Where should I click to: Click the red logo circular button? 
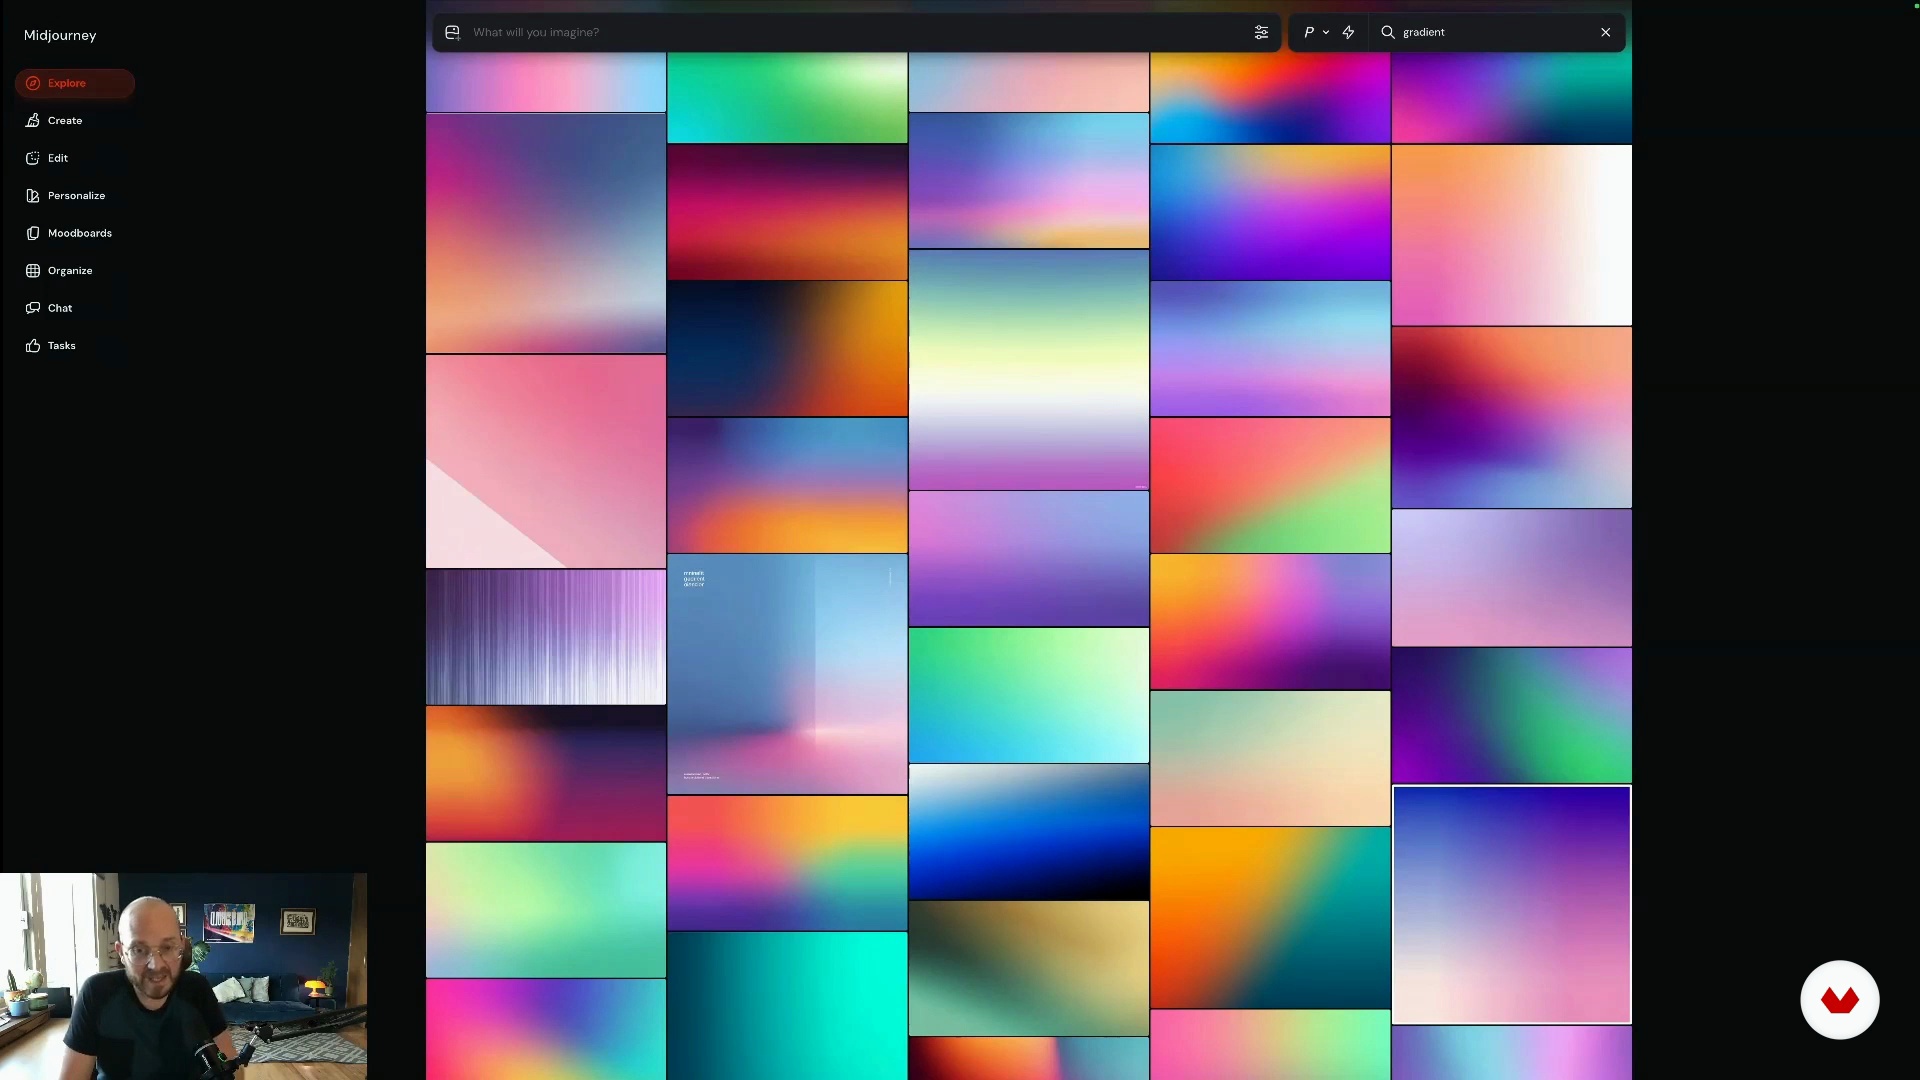(1839, 999)
